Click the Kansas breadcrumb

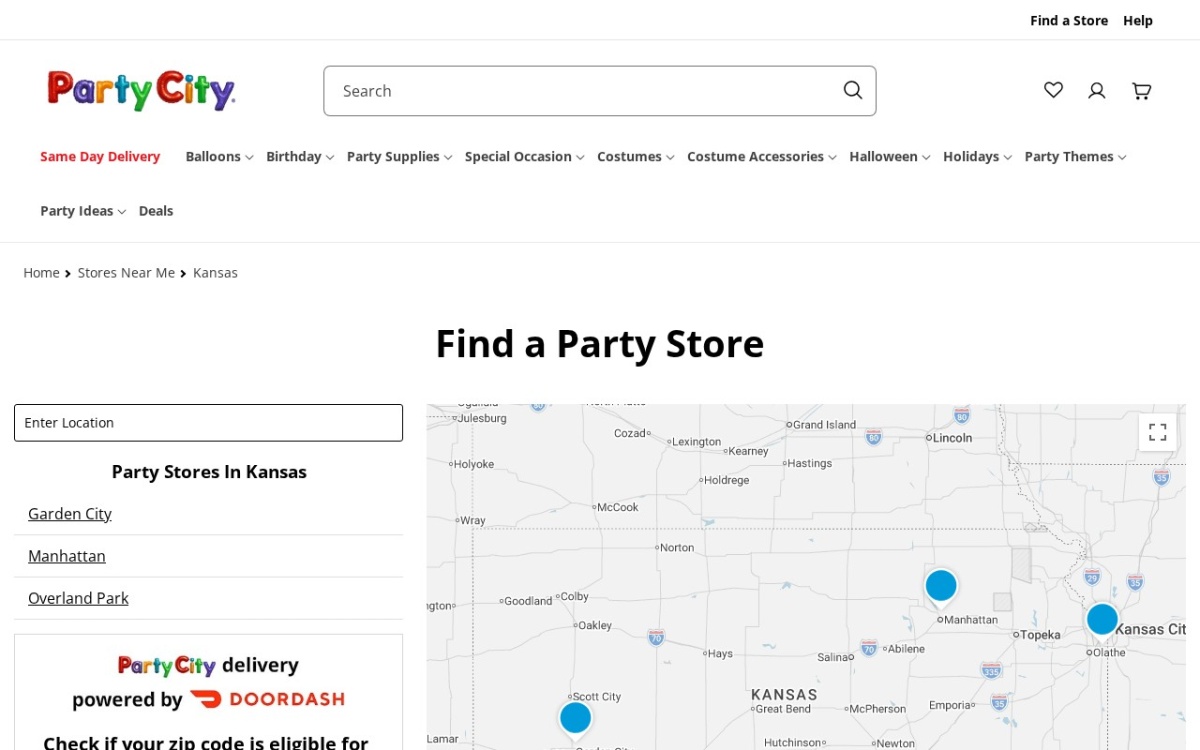[x=215, y=273]
